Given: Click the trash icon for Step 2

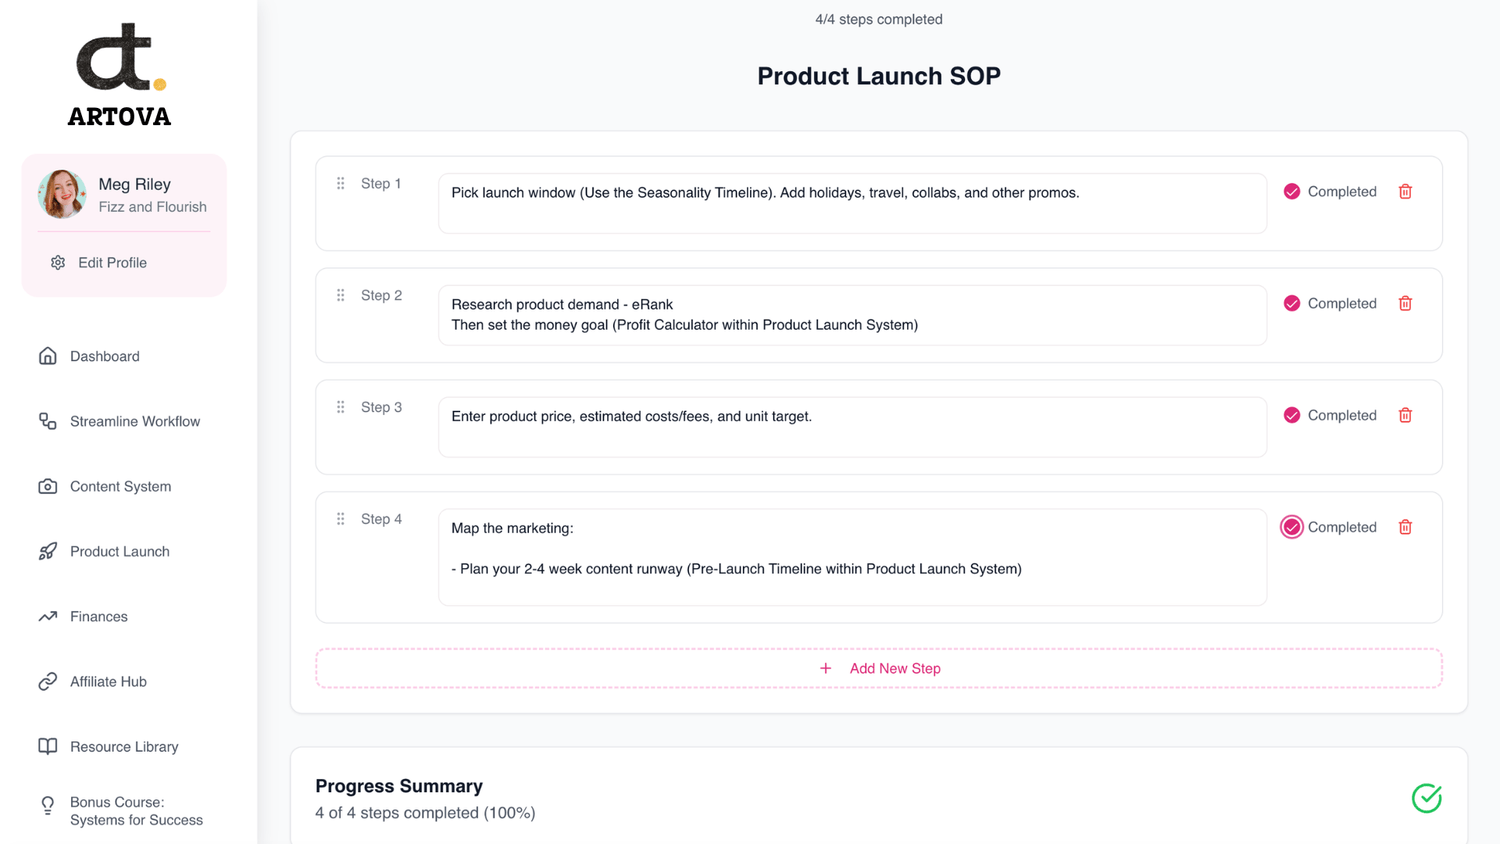Looking at the screenshot, I should click(1405, 304).
